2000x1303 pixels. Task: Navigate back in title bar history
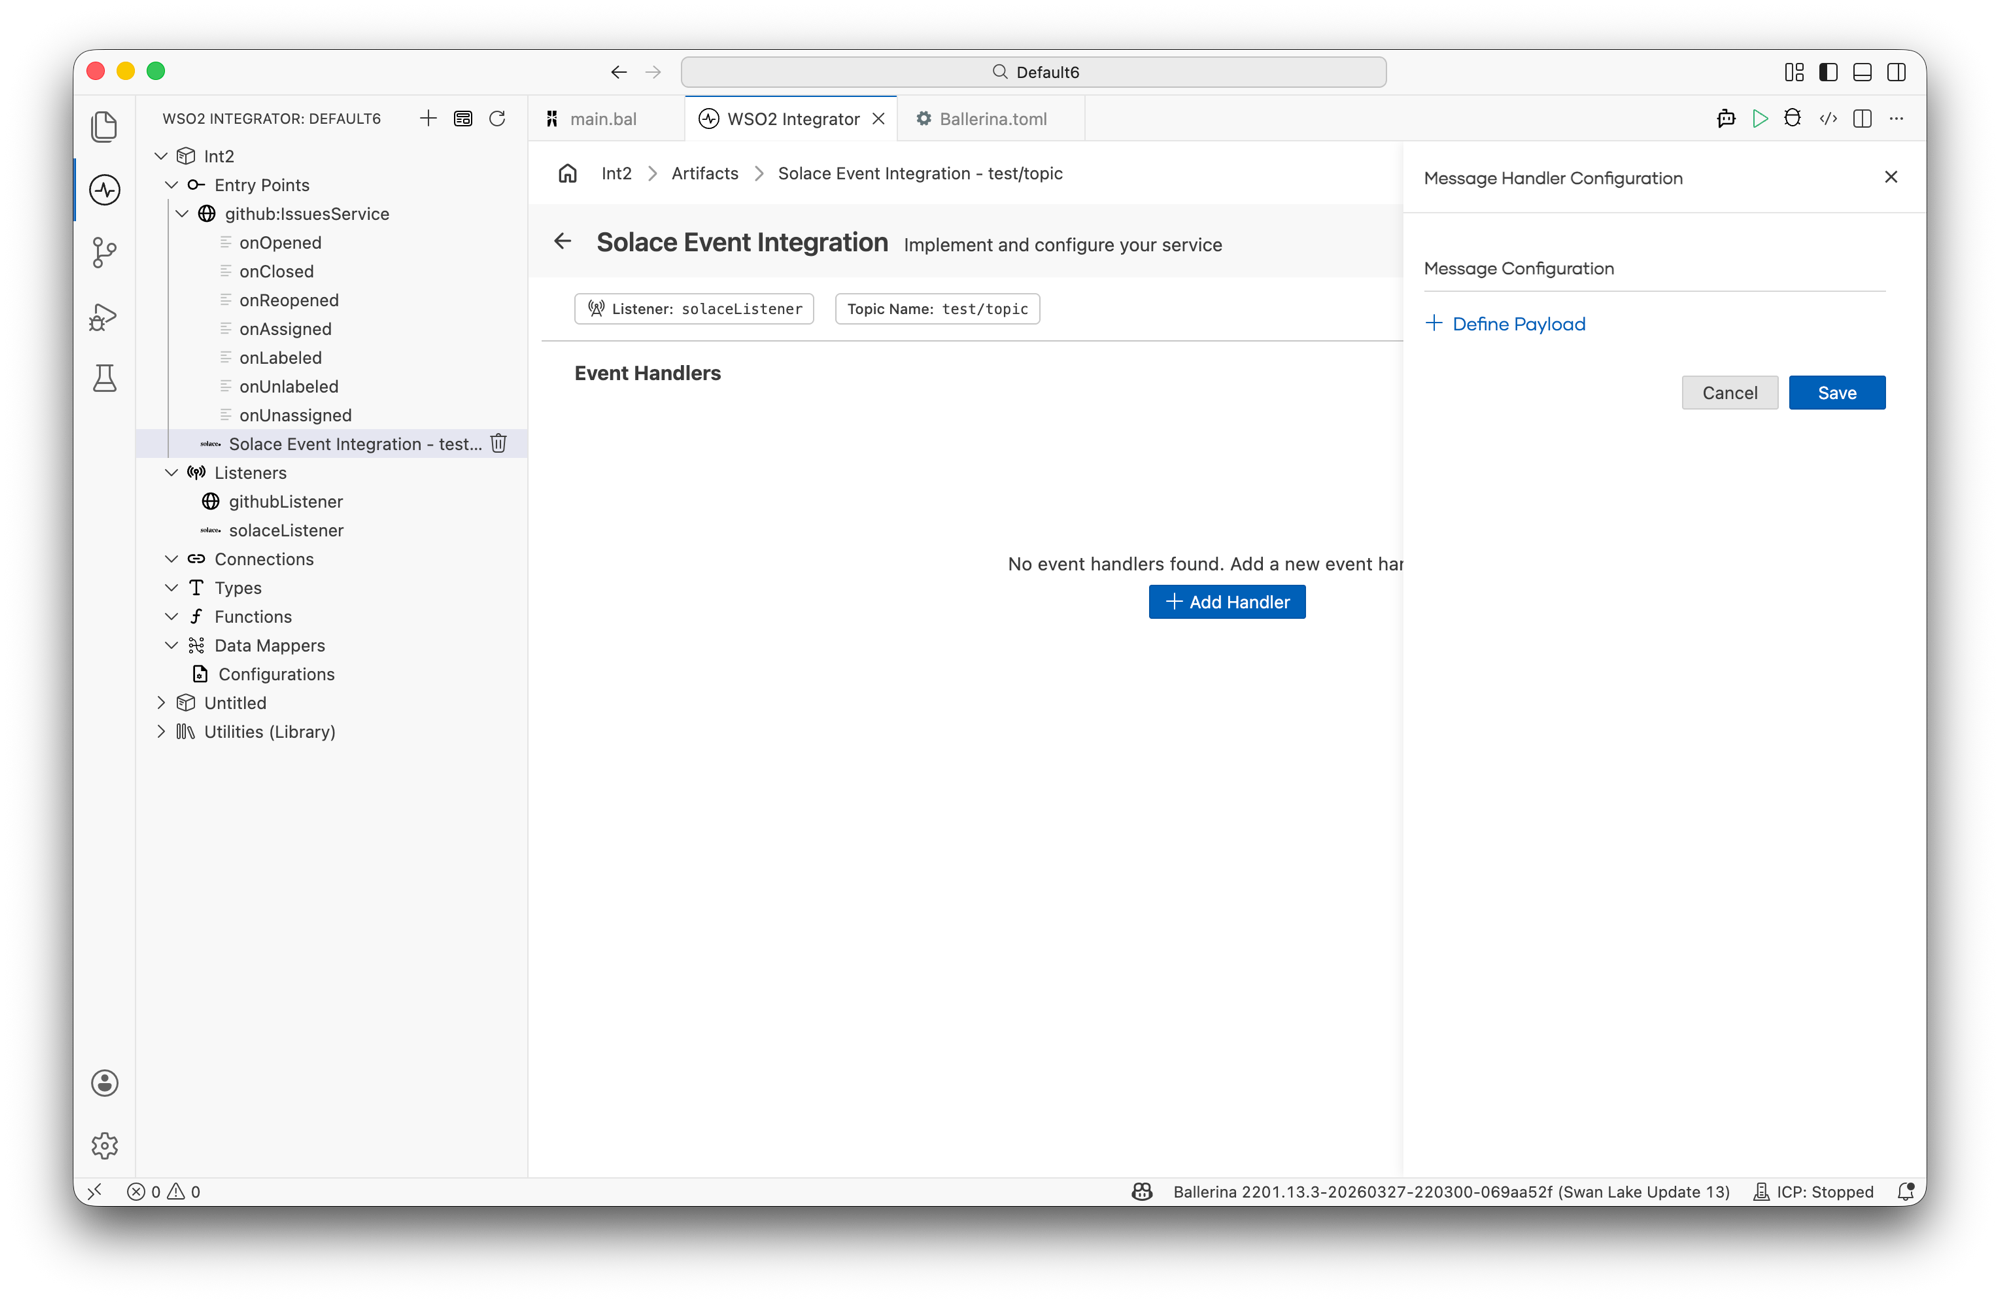click(619, 72)
